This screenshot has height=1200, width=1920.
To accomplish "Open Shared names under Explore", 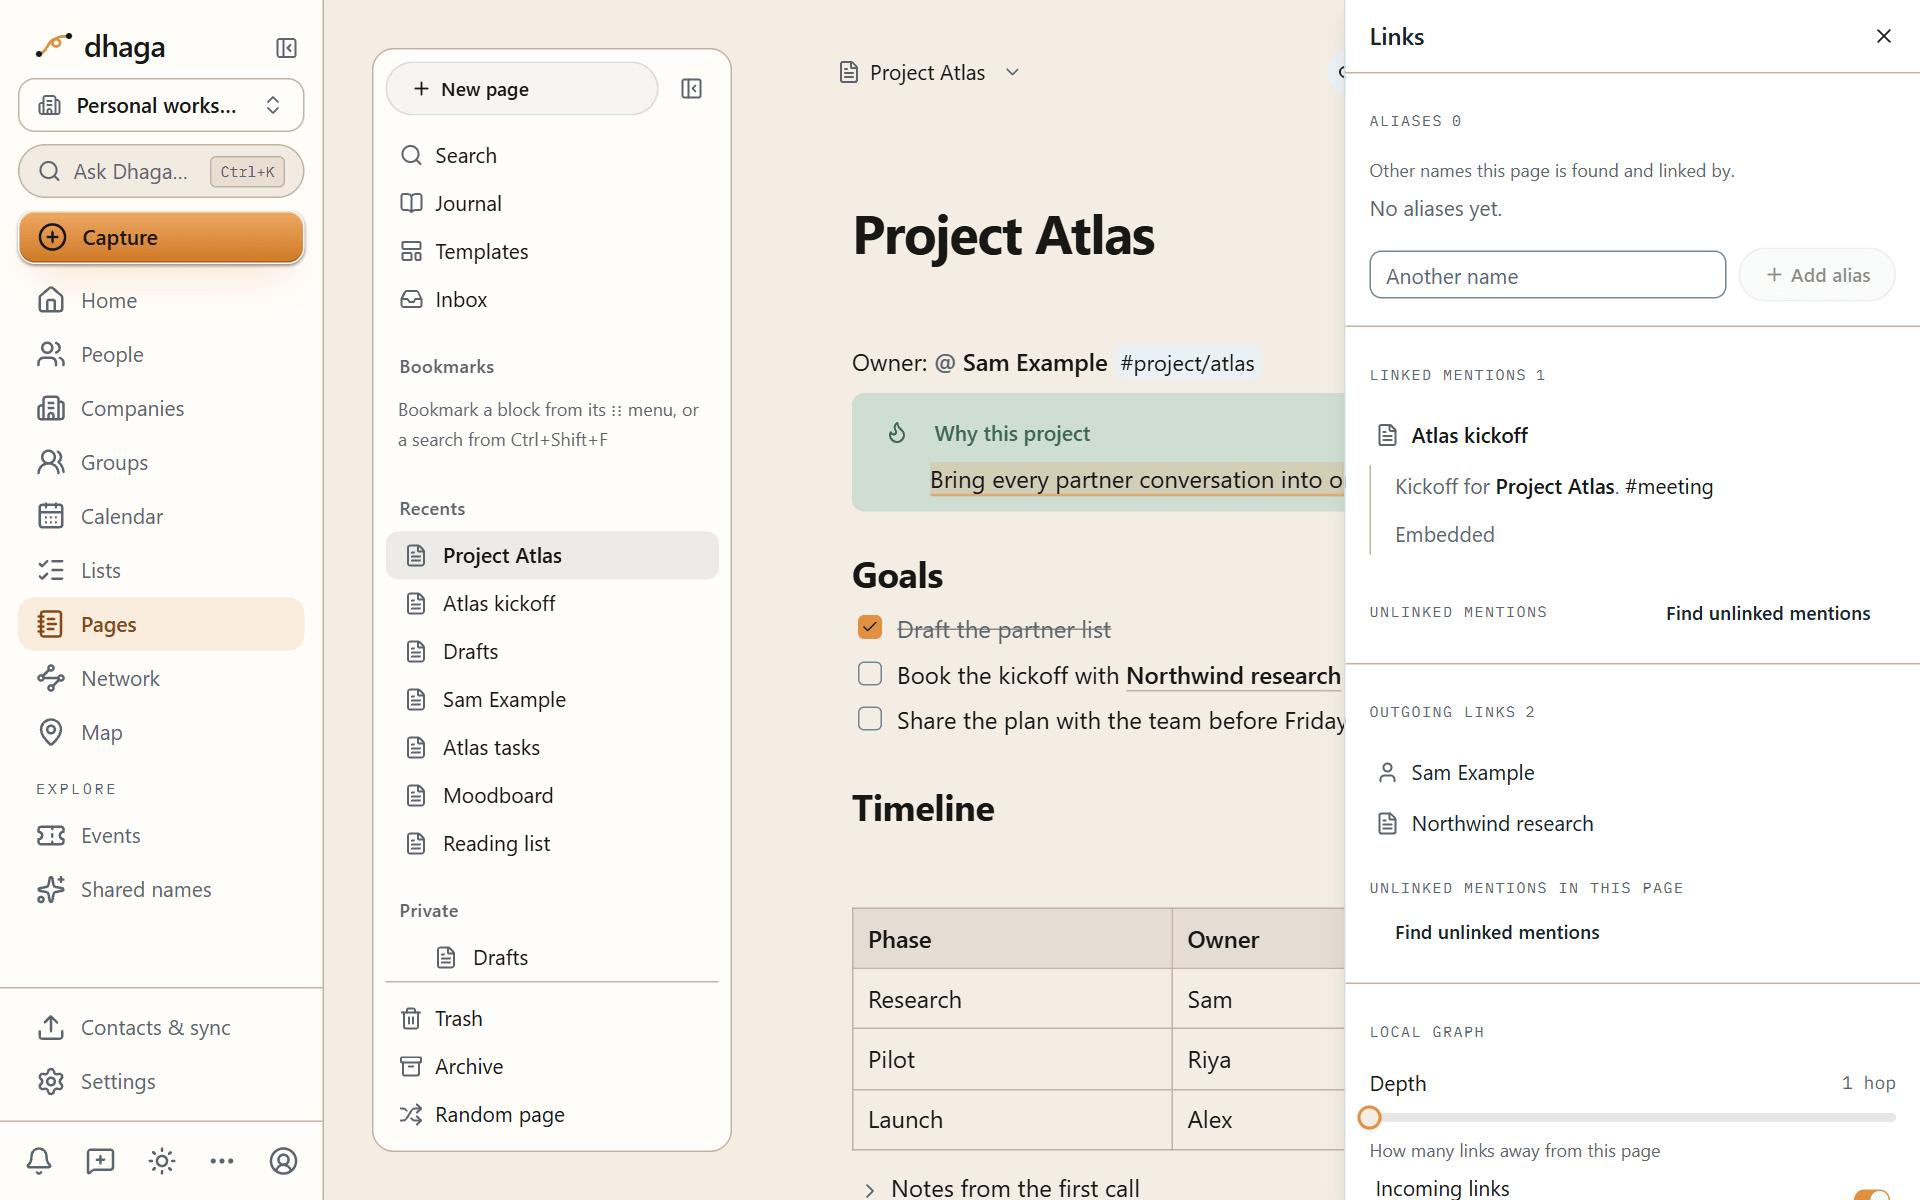I will [x=161, y=889].
